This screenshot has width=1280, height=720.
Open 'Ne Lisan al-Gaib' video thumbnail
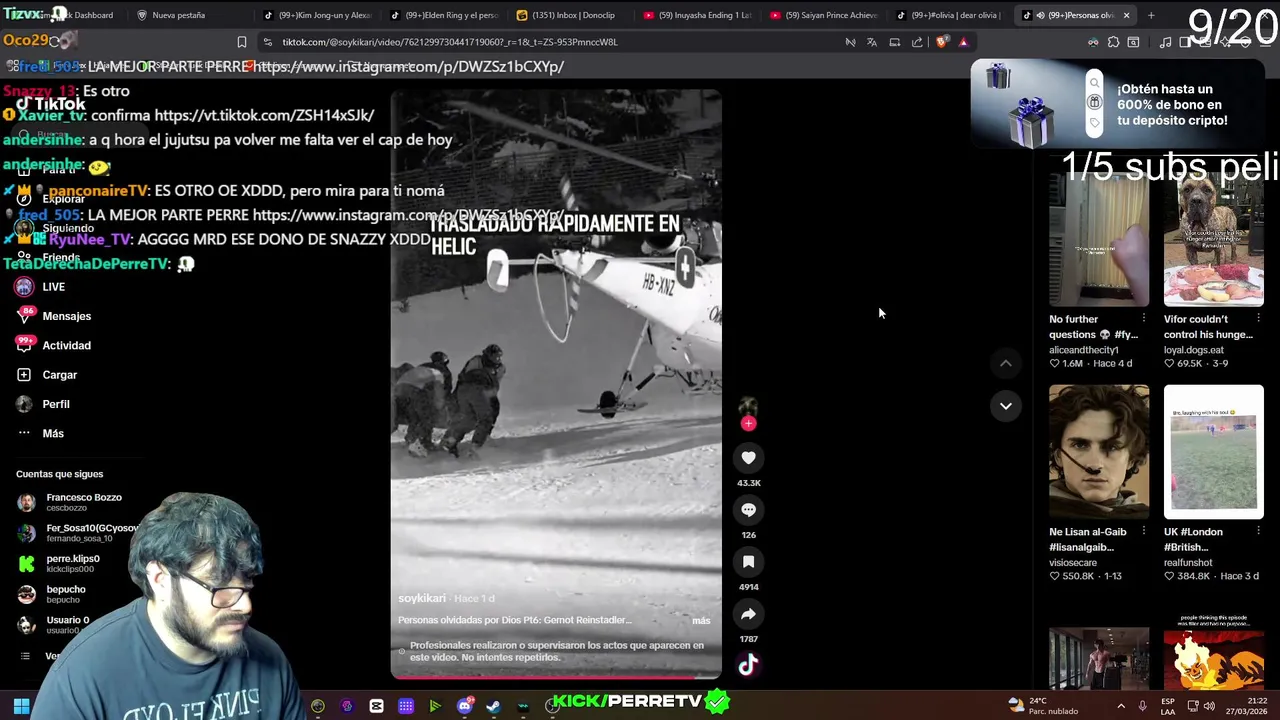[1099, 452]
